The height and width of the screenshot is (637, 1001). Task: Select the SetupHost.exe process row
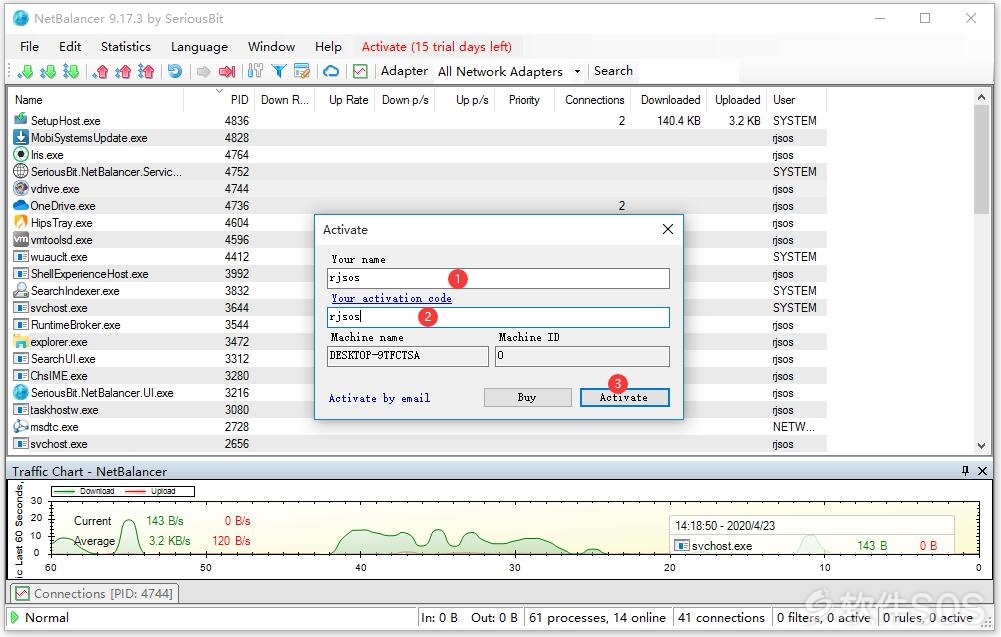pos(419,121)
